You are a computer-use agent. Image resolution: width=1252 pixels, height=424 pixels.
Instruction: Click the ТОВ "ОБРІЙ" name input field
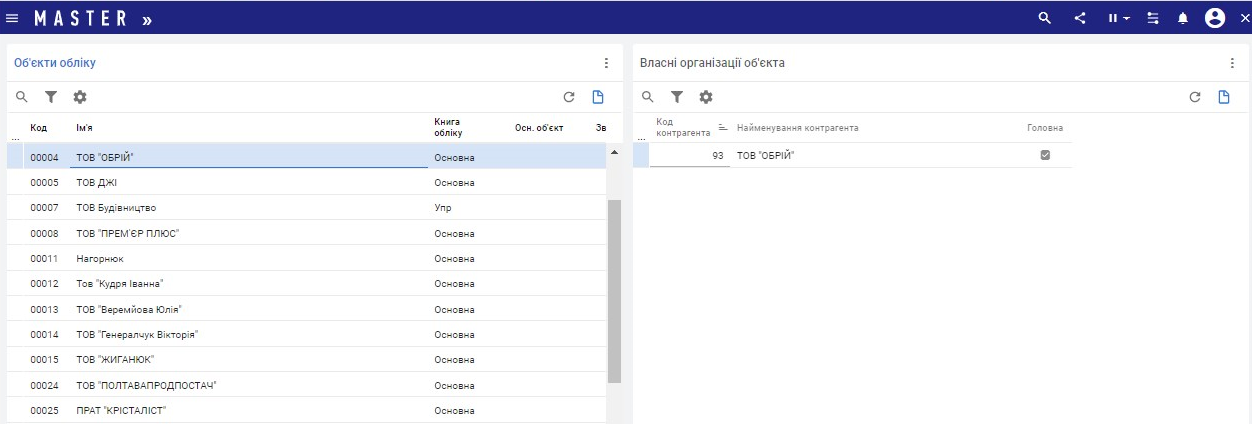click(x=250, y=157)
